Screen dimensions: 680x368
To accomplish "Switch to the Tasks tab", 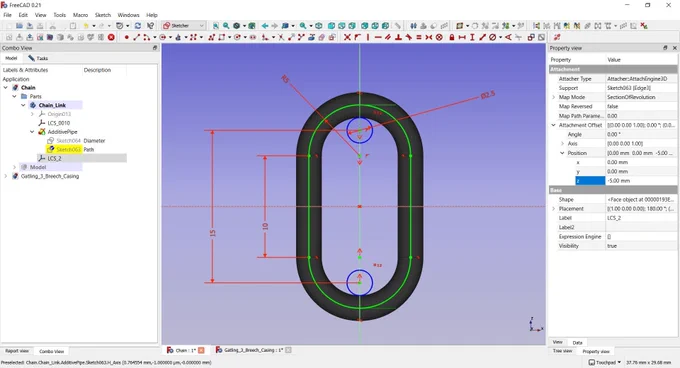I will (x=38, y=58).
